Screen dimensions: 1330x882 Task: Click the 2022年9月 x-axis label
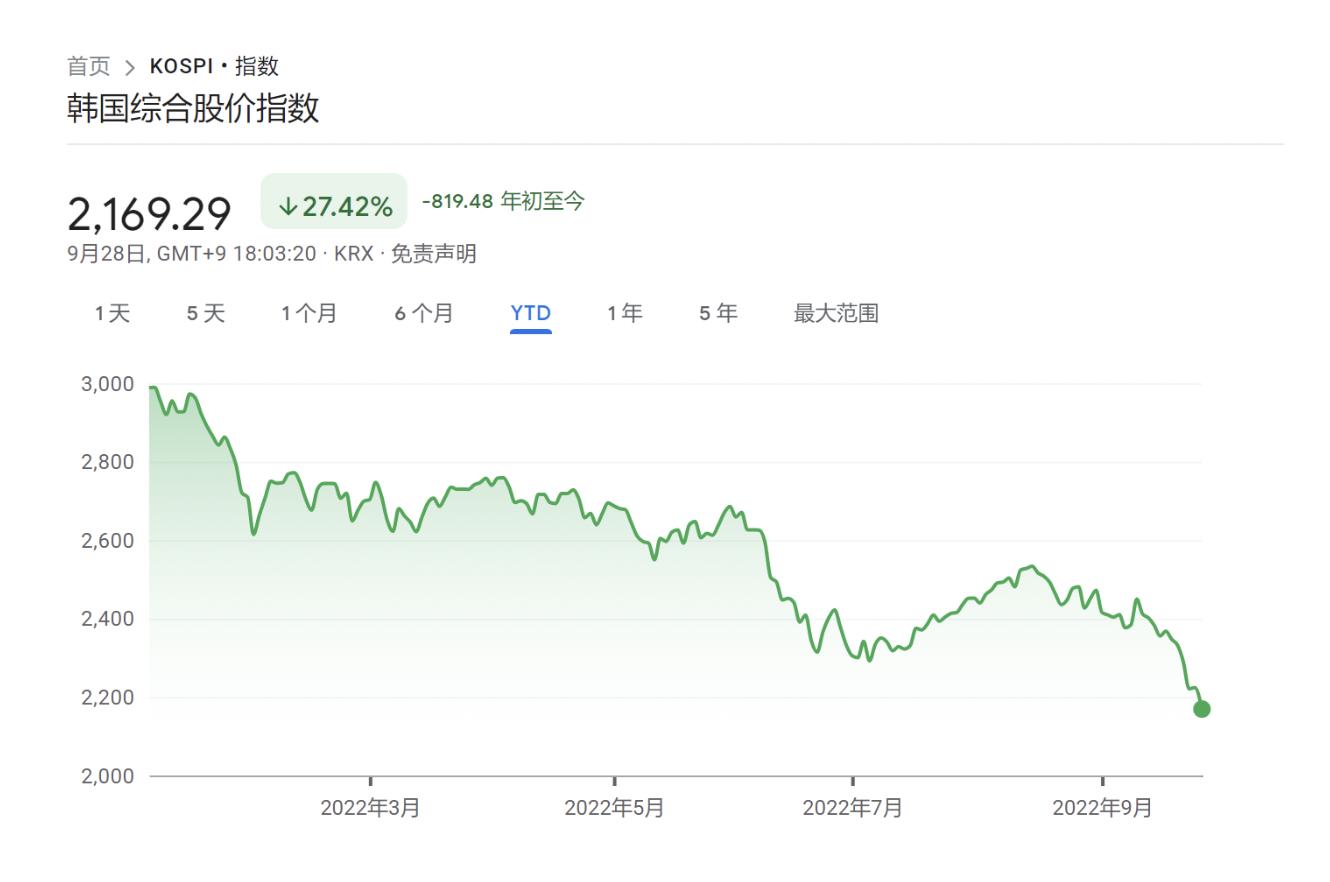click(x=1102, y=808)
